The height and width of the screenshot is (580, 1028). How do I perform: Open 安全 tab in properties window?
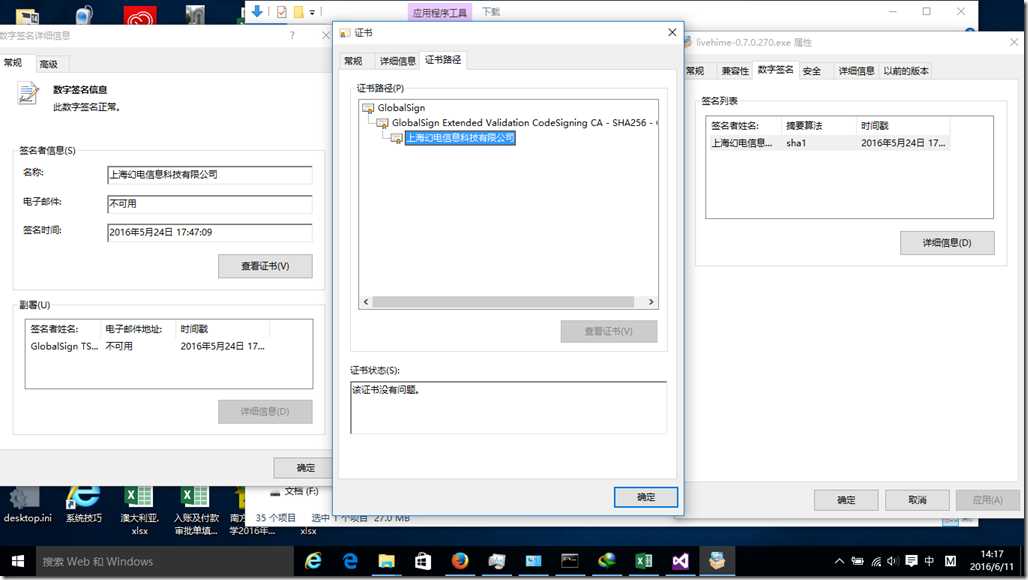coord(812,71)
